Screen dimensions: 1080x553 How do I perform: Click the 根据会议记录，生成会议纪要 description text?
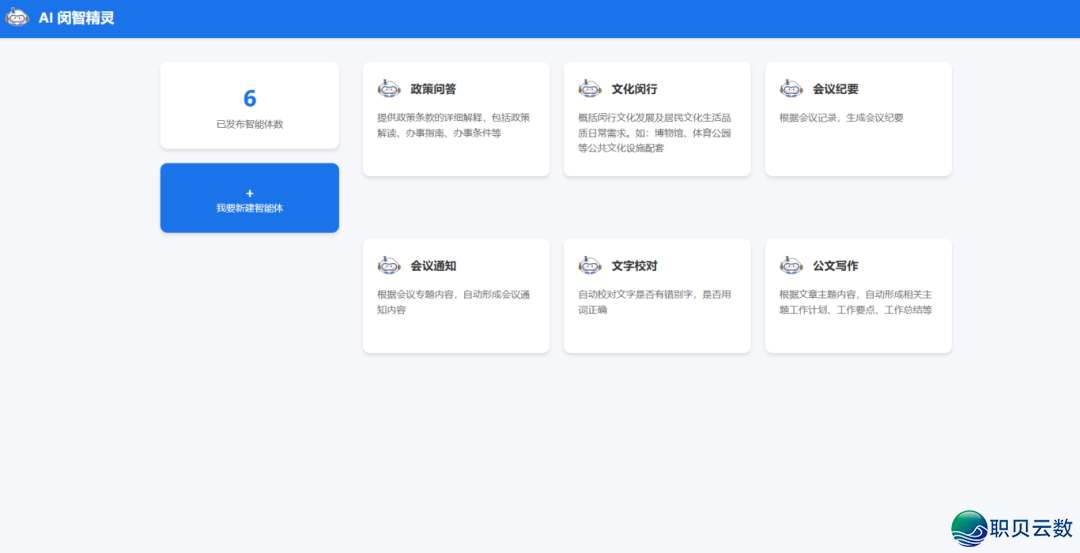click(x=841, y=118)
